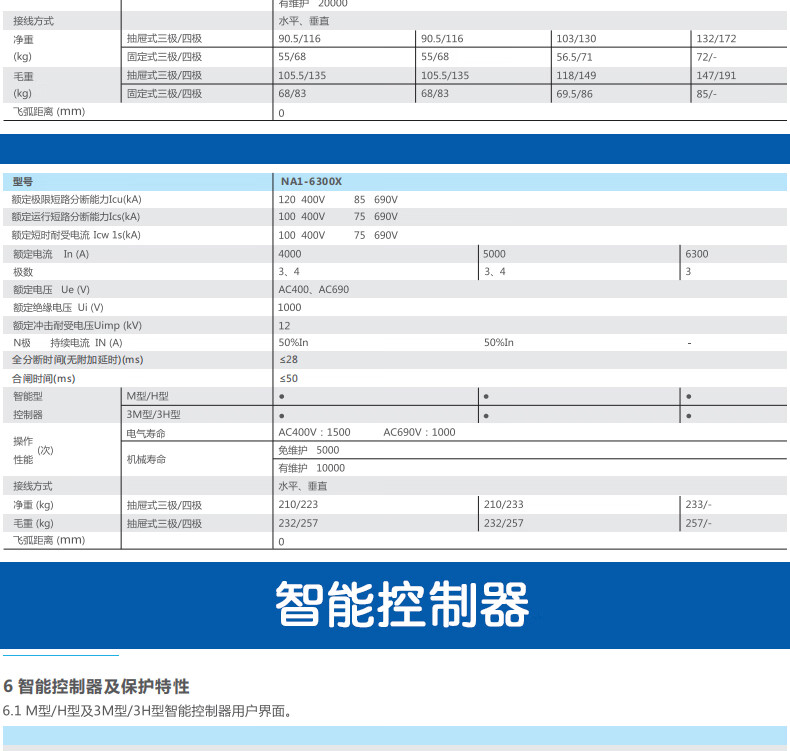Click the NA1-6300X model header cell
Image resolution: width=790 pixels, height=751 pixels.
(310, 182)
